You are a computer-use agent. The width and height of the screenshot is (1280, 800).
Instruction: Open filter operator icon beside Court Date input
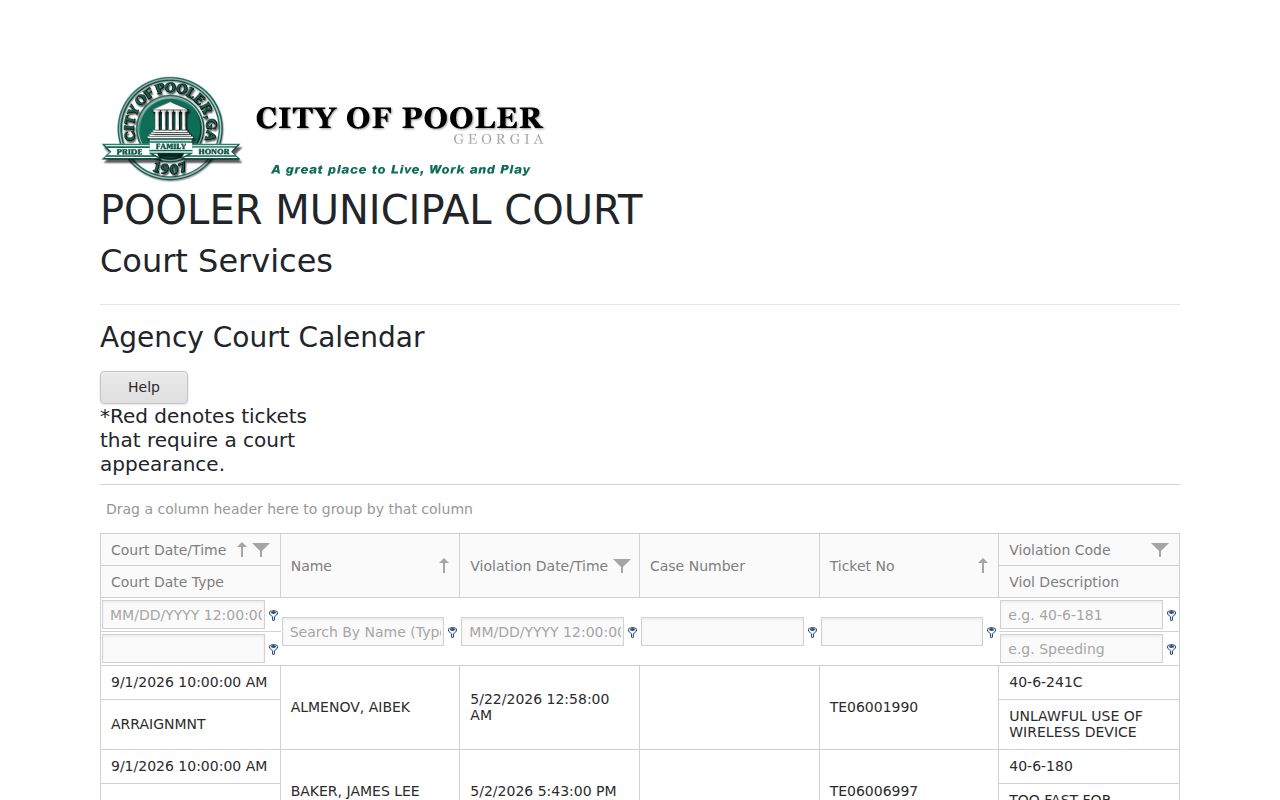click(273, 616)
